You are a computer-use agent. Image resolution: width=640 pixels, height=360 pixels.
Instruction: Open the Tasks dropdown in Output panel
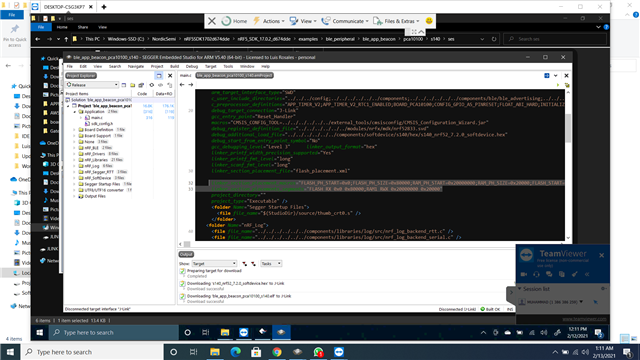pyautogui.click(x=271, y=264)
